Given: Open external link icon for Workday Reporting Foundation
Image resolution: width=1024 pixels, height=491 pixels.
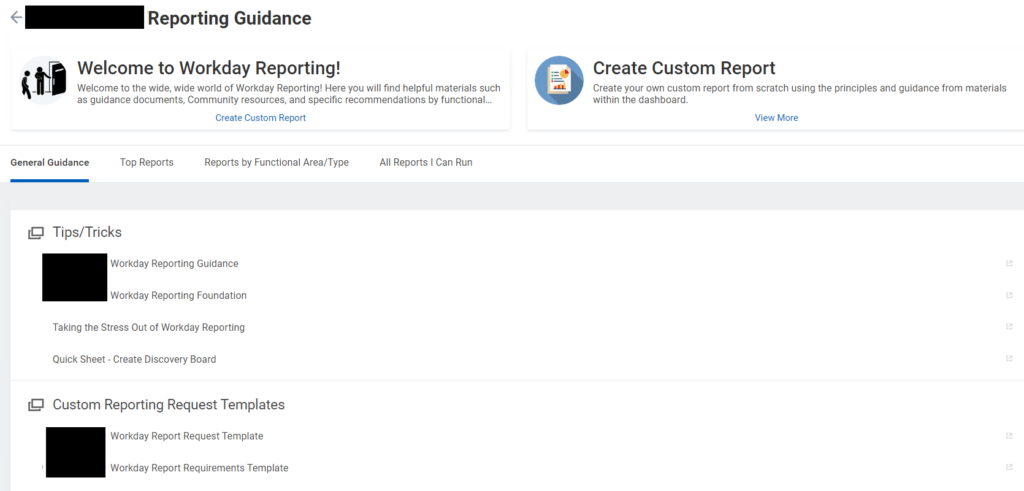Looking at the screenshot, I should coord(1009,295).
